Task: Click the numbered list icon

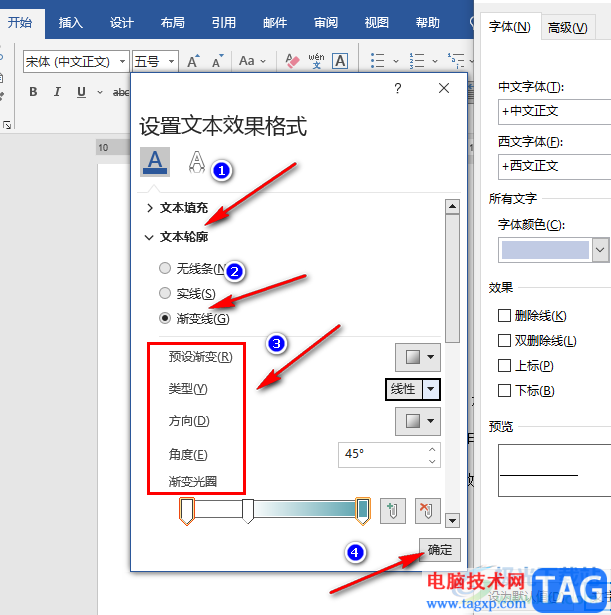Action: (x=417, y=61)
